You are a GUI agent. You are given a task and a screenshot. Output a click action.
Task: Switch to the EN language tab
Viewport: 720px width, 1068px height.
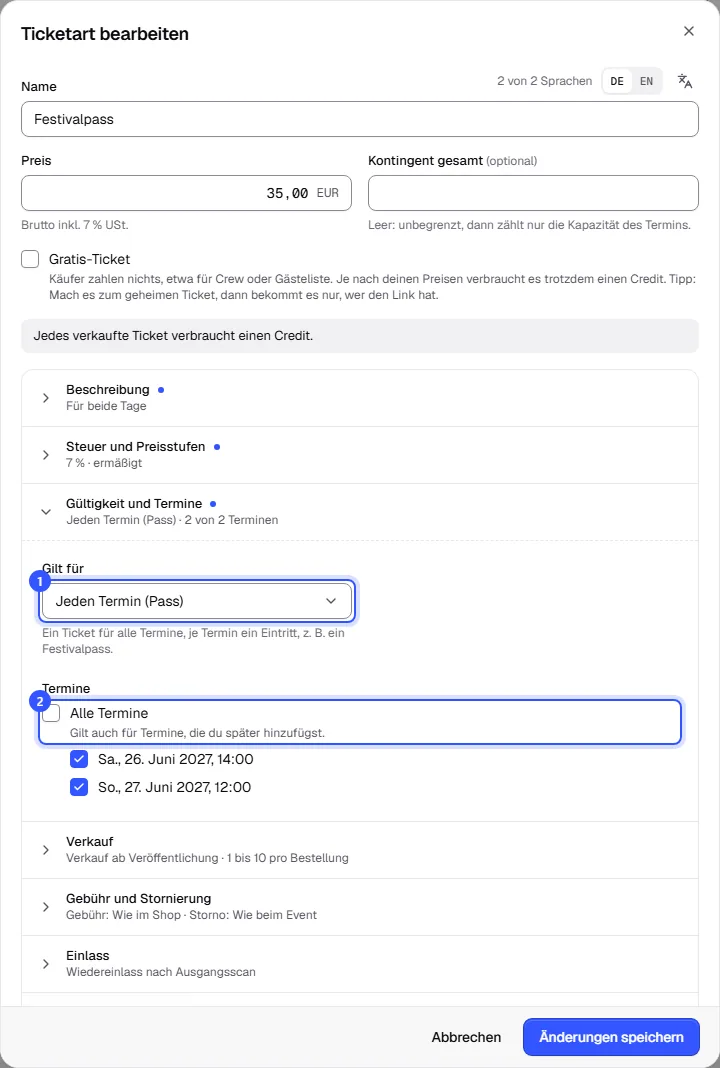(646, 81)
